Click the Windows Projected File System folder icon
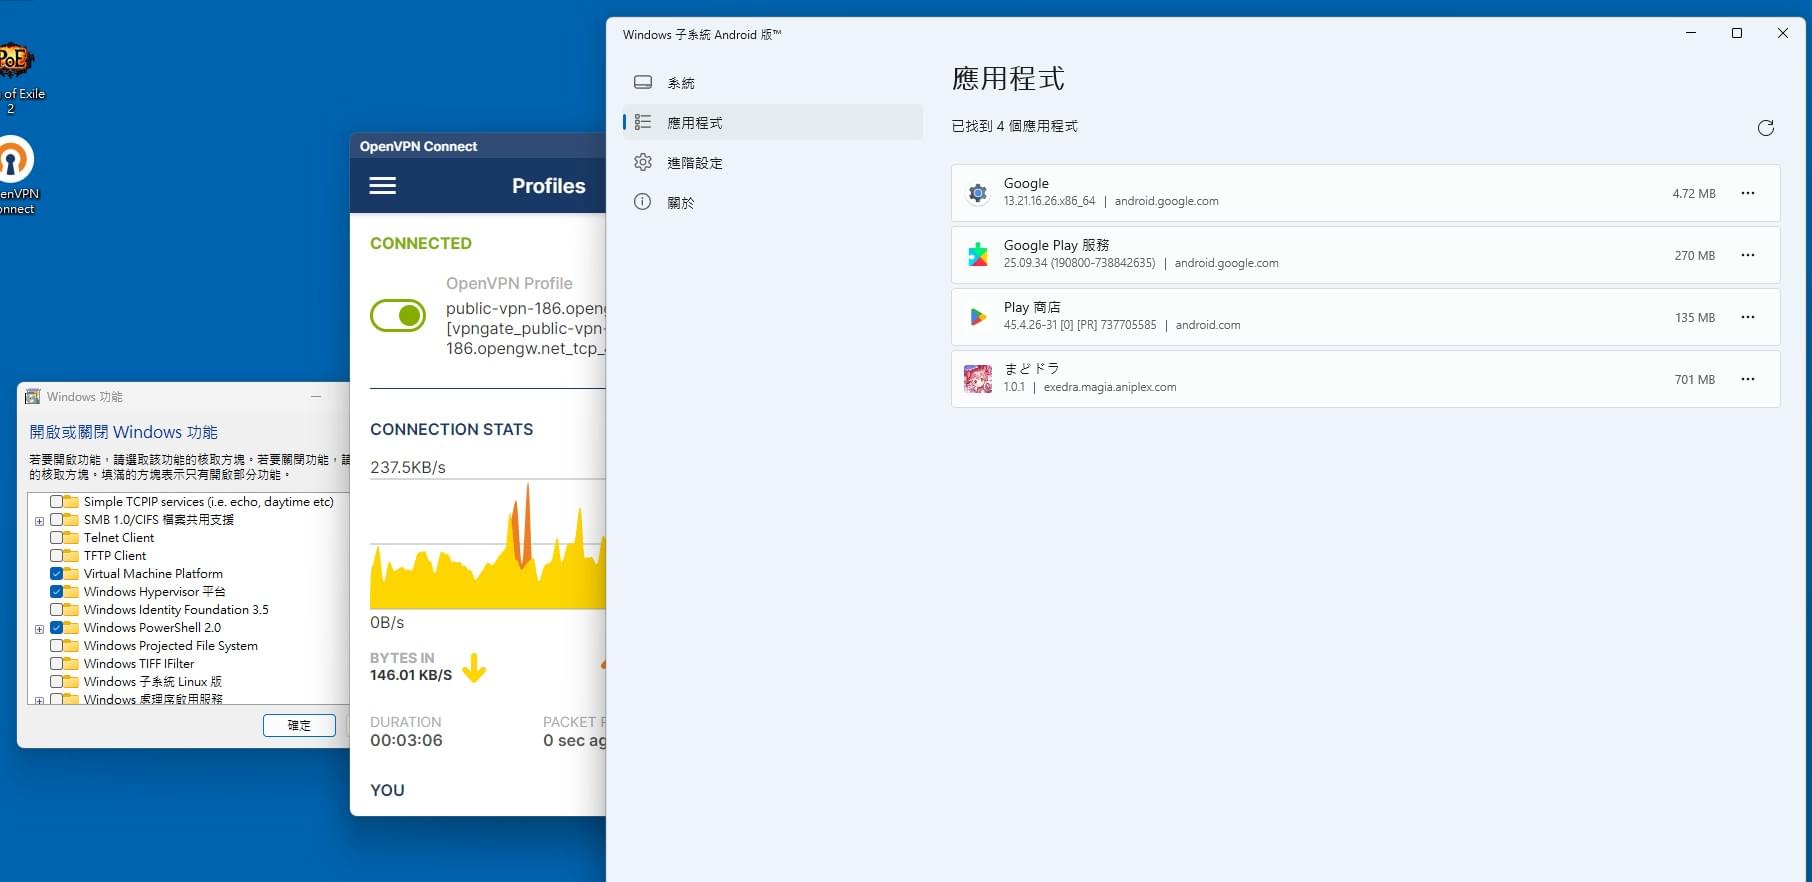 tap(71, 646)
